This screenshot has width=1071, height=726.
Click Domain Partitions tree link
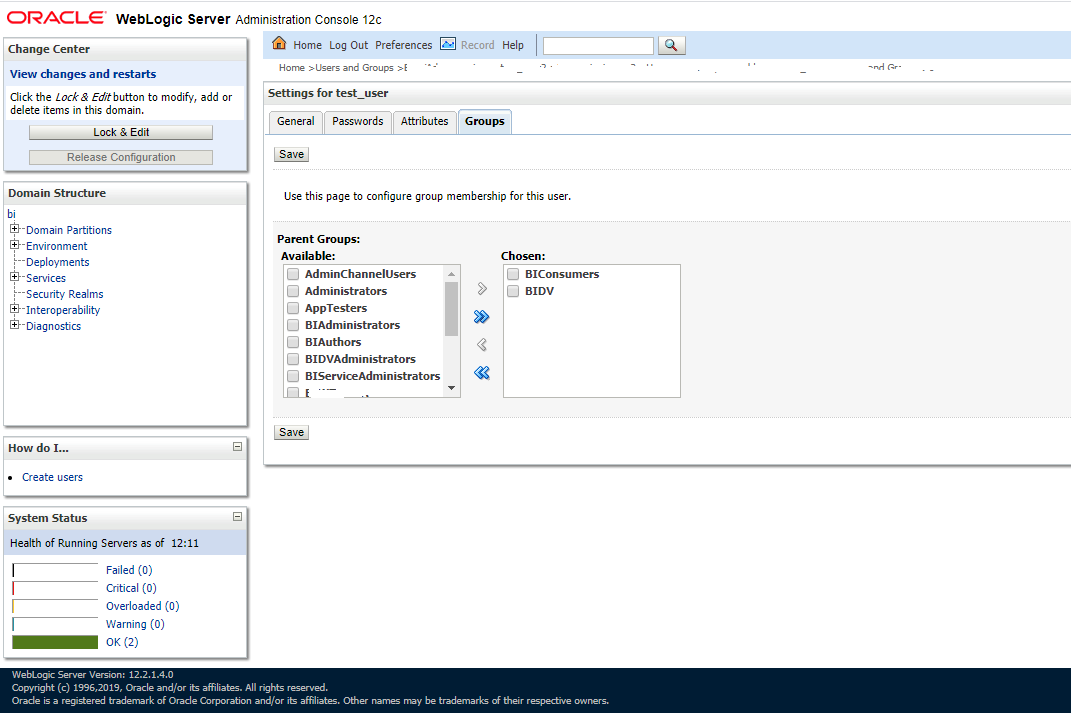pos(69,230)
